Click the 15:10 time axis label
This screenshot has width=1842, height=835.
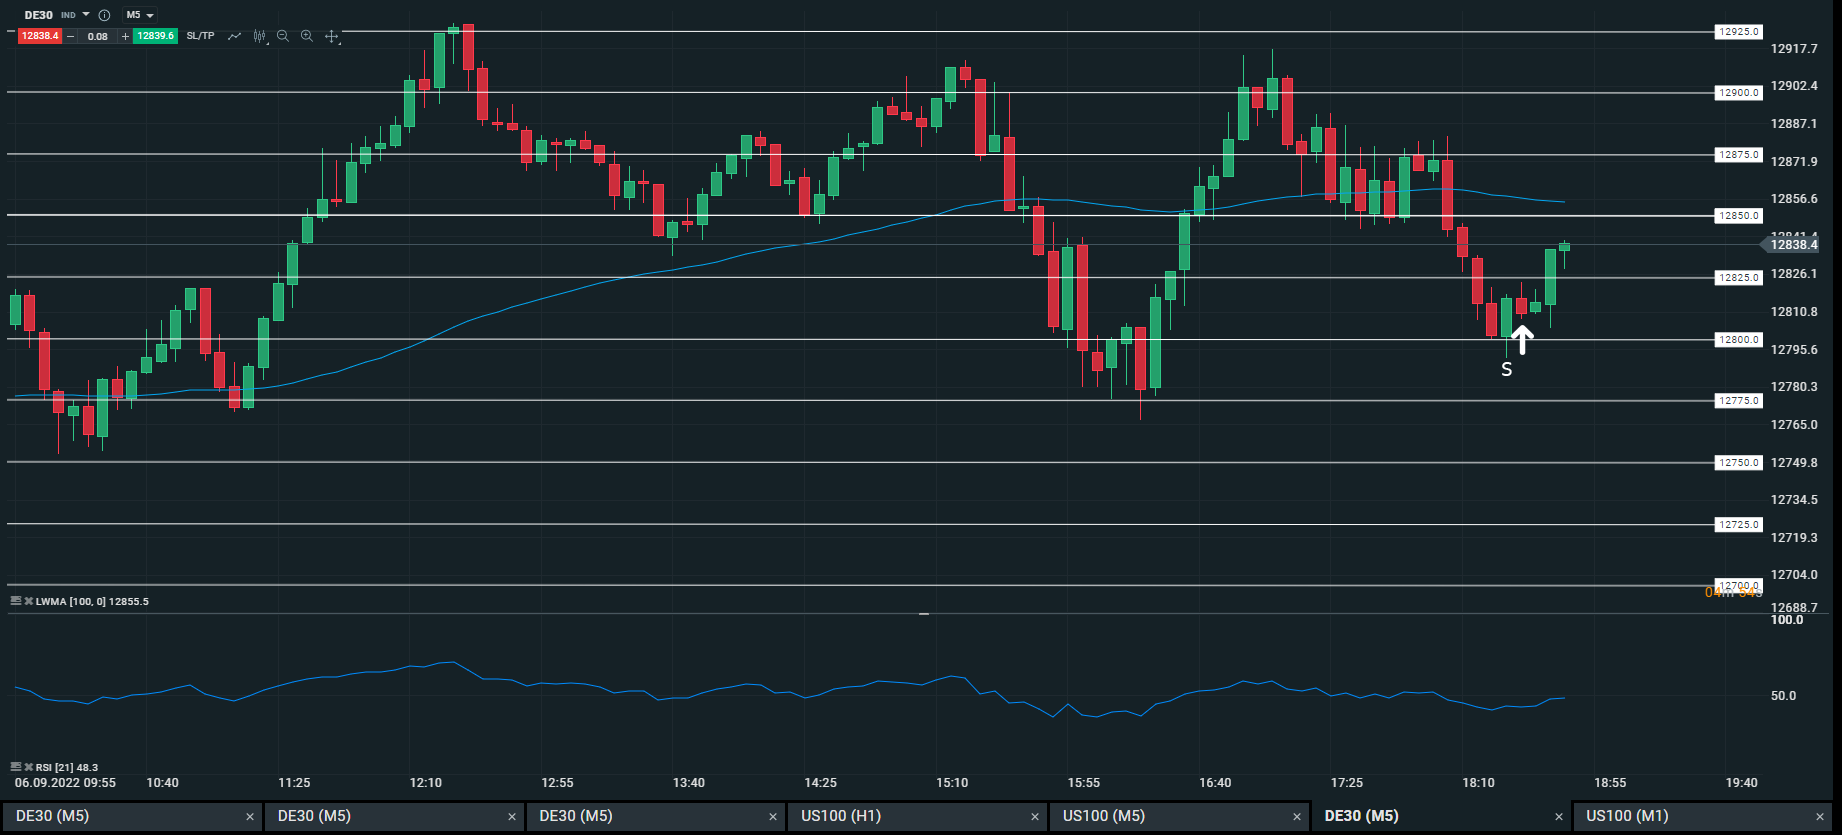point(952,783)
